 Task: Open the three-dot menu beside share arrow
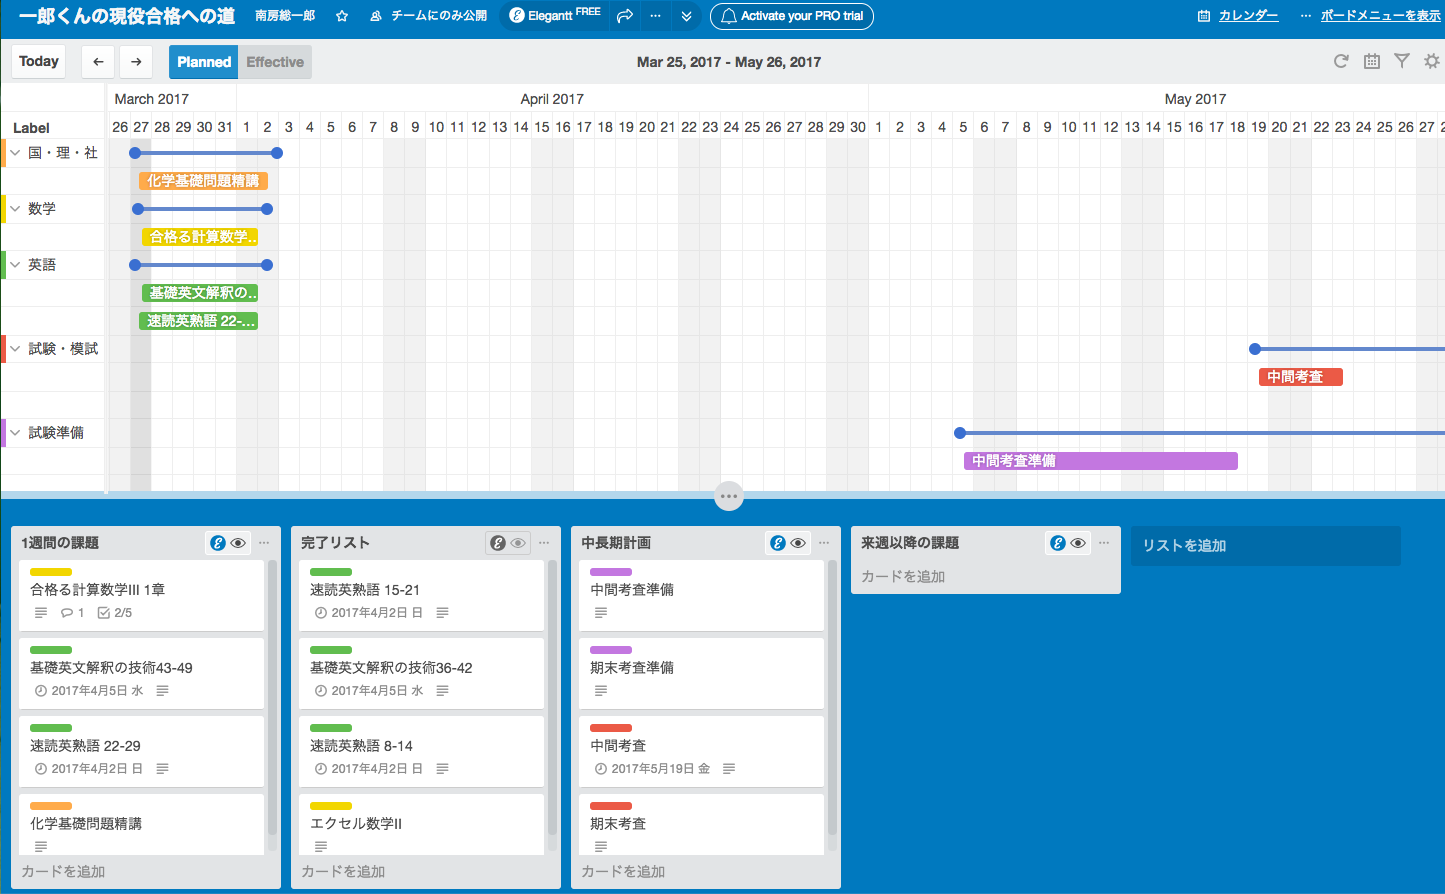coord(655,16)
